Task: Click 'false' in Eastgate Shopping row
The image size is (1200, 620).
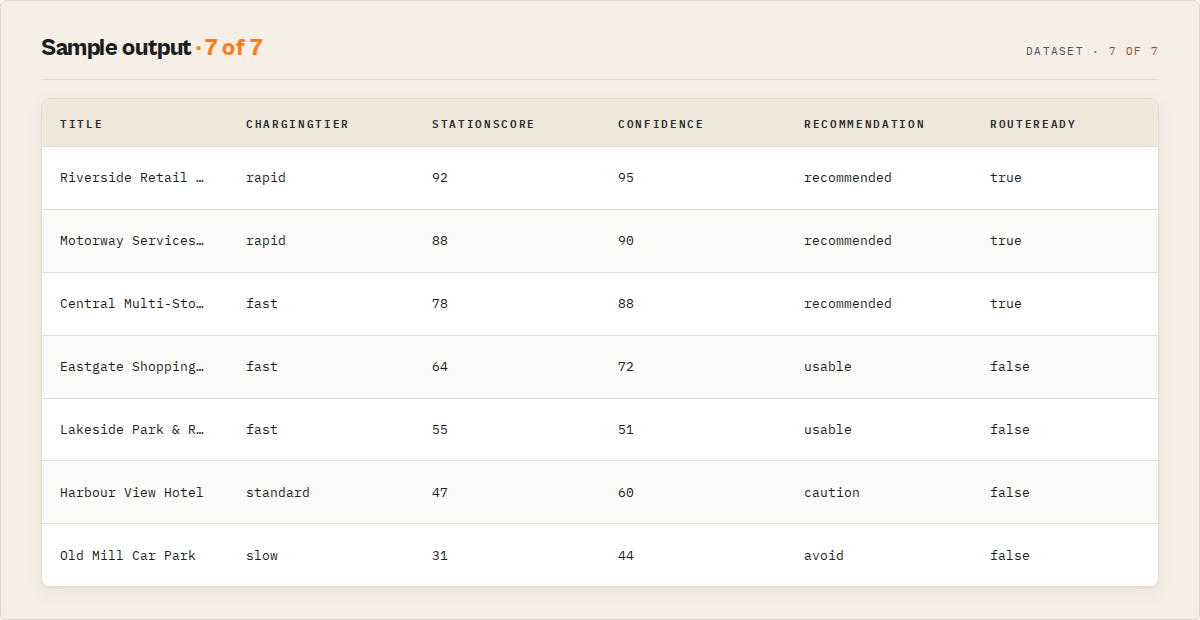Action: click(1010, 367)
